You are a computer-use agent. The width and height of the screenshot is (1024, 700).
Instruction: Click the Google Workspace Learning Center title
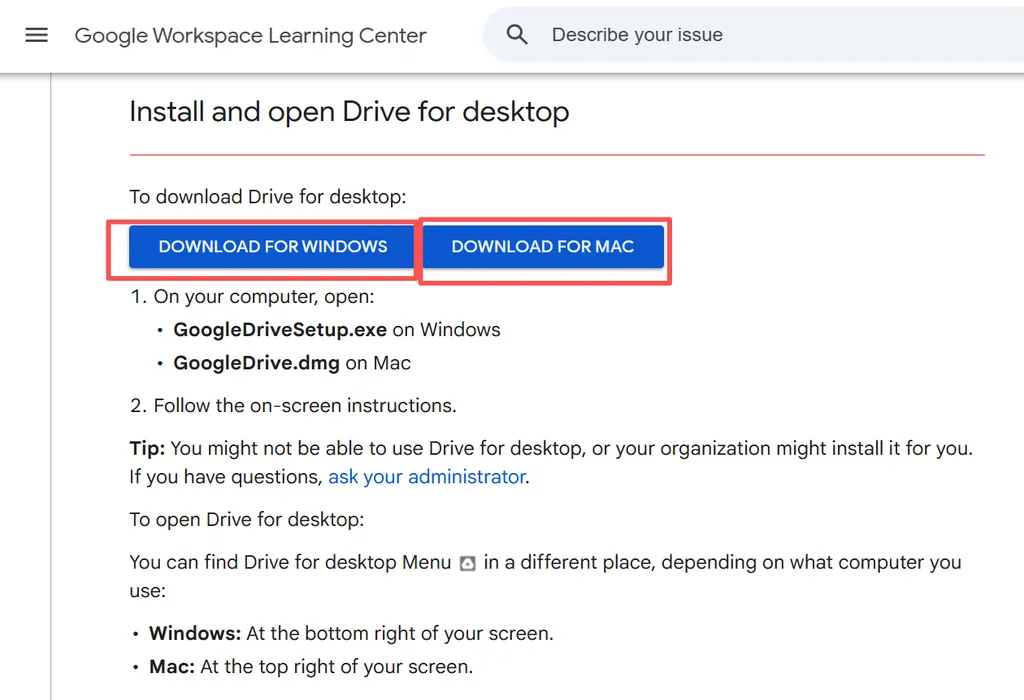(x=250, y=36)
